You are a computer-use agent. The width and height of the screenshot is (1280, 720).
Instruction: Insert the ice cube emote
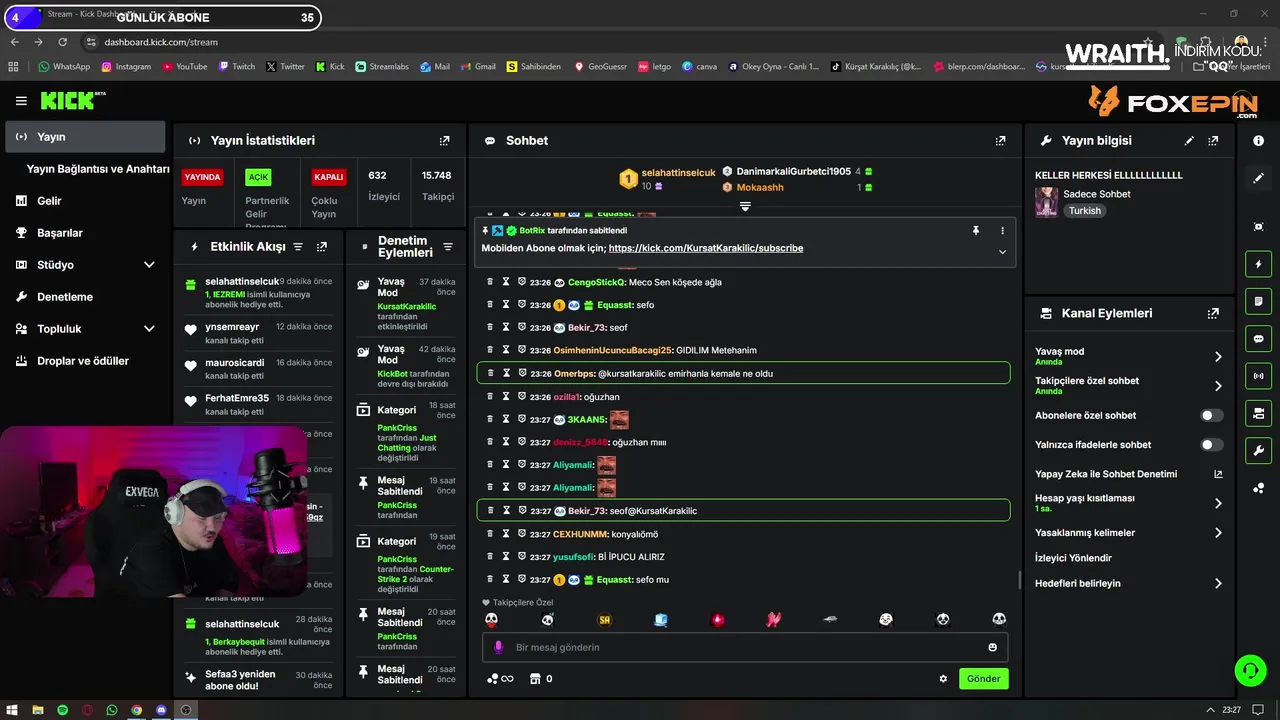660,620
